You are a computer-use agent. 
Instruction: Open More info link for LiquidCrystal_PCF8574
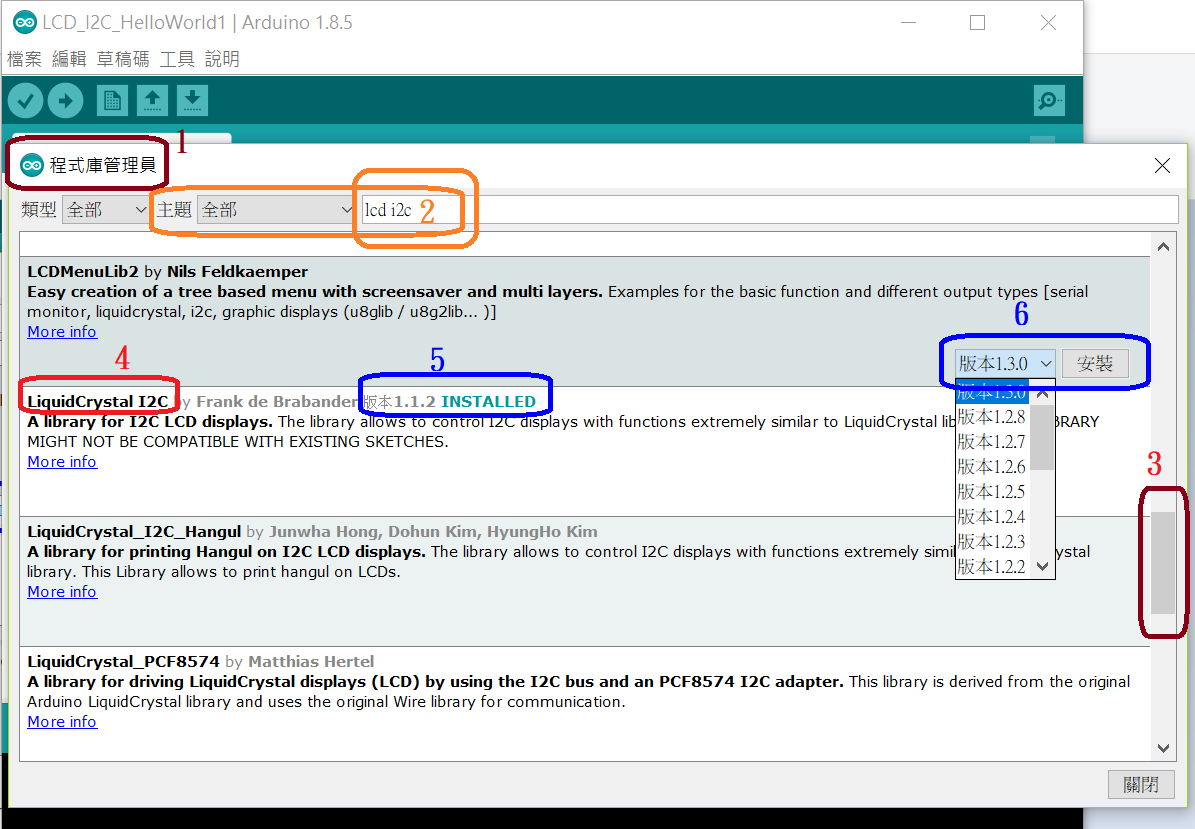[62, 722]
